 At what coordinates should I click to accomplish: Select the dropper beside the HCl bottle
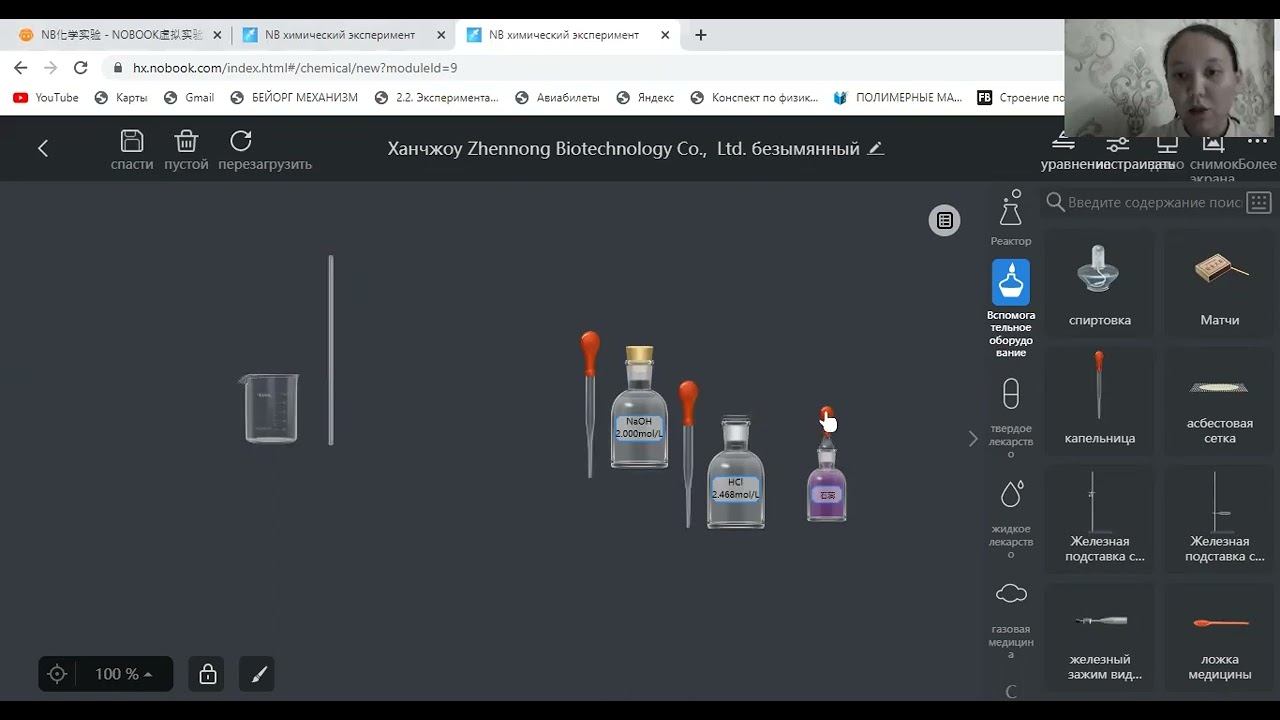coord(688,453)
